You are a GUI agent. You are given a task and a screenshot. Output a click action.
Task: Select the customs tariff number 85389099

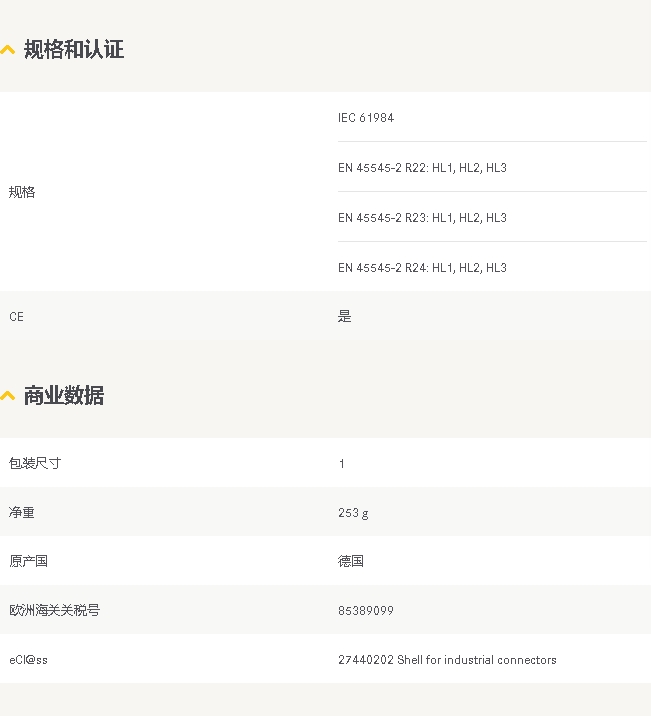click(x=366, y=611)
